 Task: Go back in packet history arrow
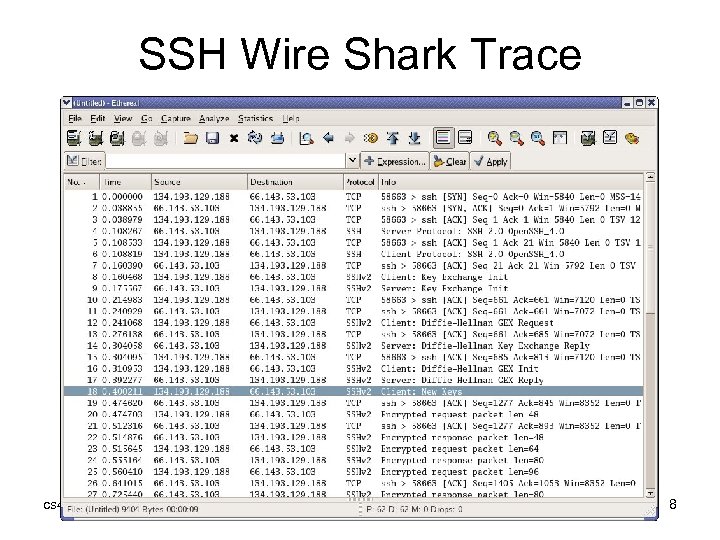(x=328, y=138)
